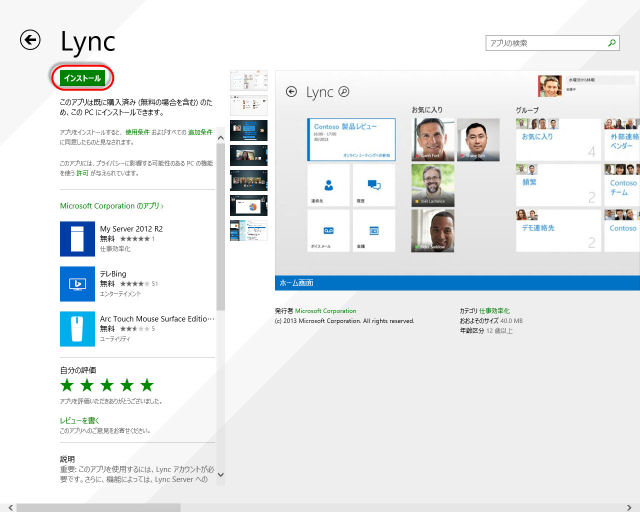Rate the app five stars
The width and height of the screenshot is (640, 512).
147,385
